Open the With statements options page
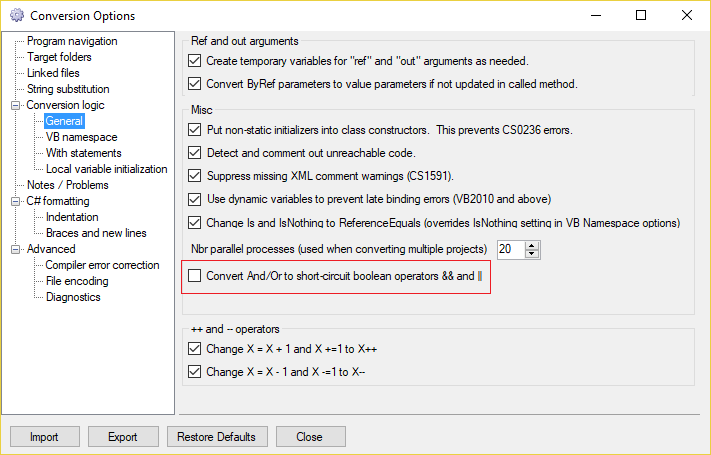Viewport: 711px width, 455px height. coord(83,153)
